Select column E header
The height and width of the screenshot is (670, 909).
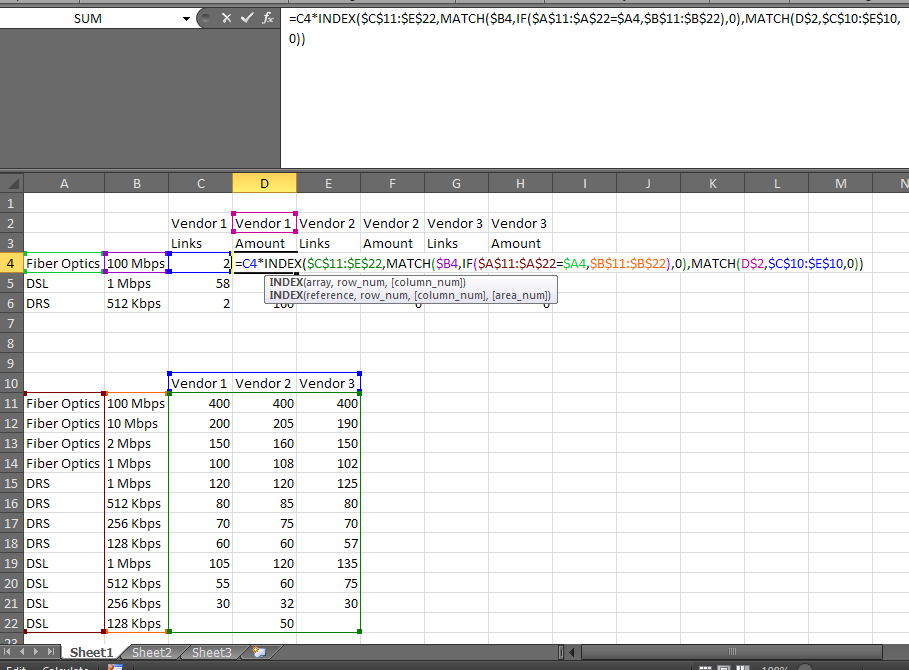(x=328, y=184)
